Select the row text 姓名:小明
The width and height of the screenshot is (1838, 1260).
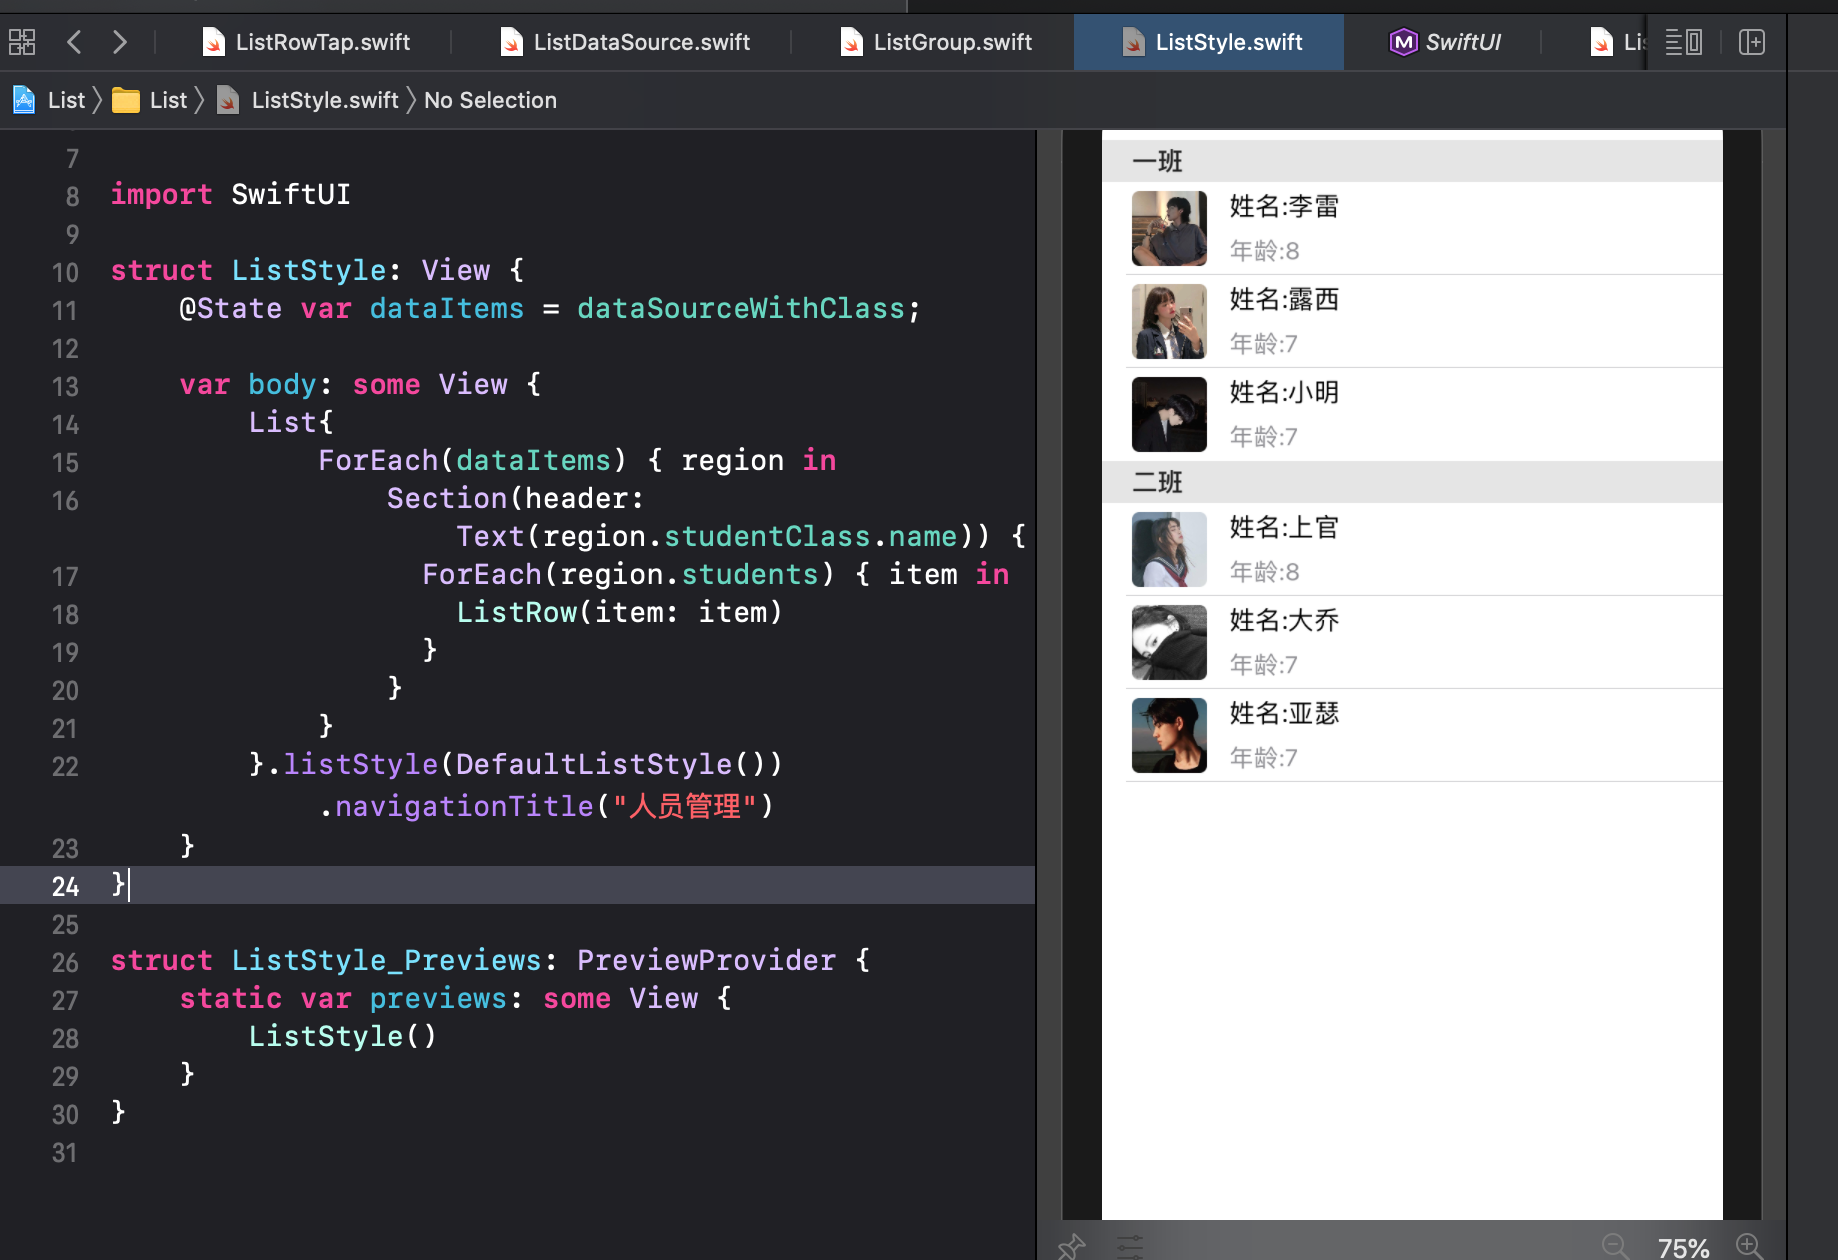click(x=1284, y=393)
